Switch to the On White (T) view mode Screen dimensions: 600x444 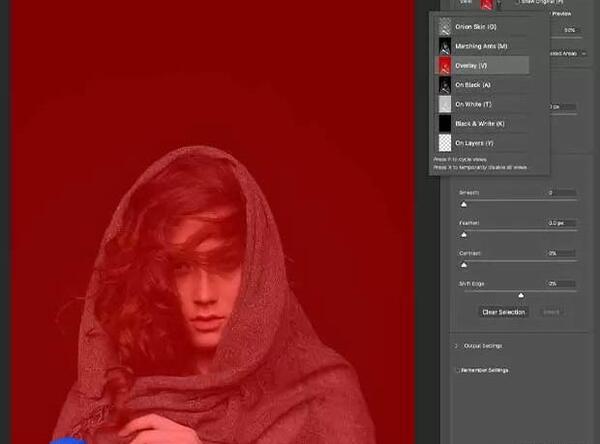pyautogui.click(x=482, y=104)
